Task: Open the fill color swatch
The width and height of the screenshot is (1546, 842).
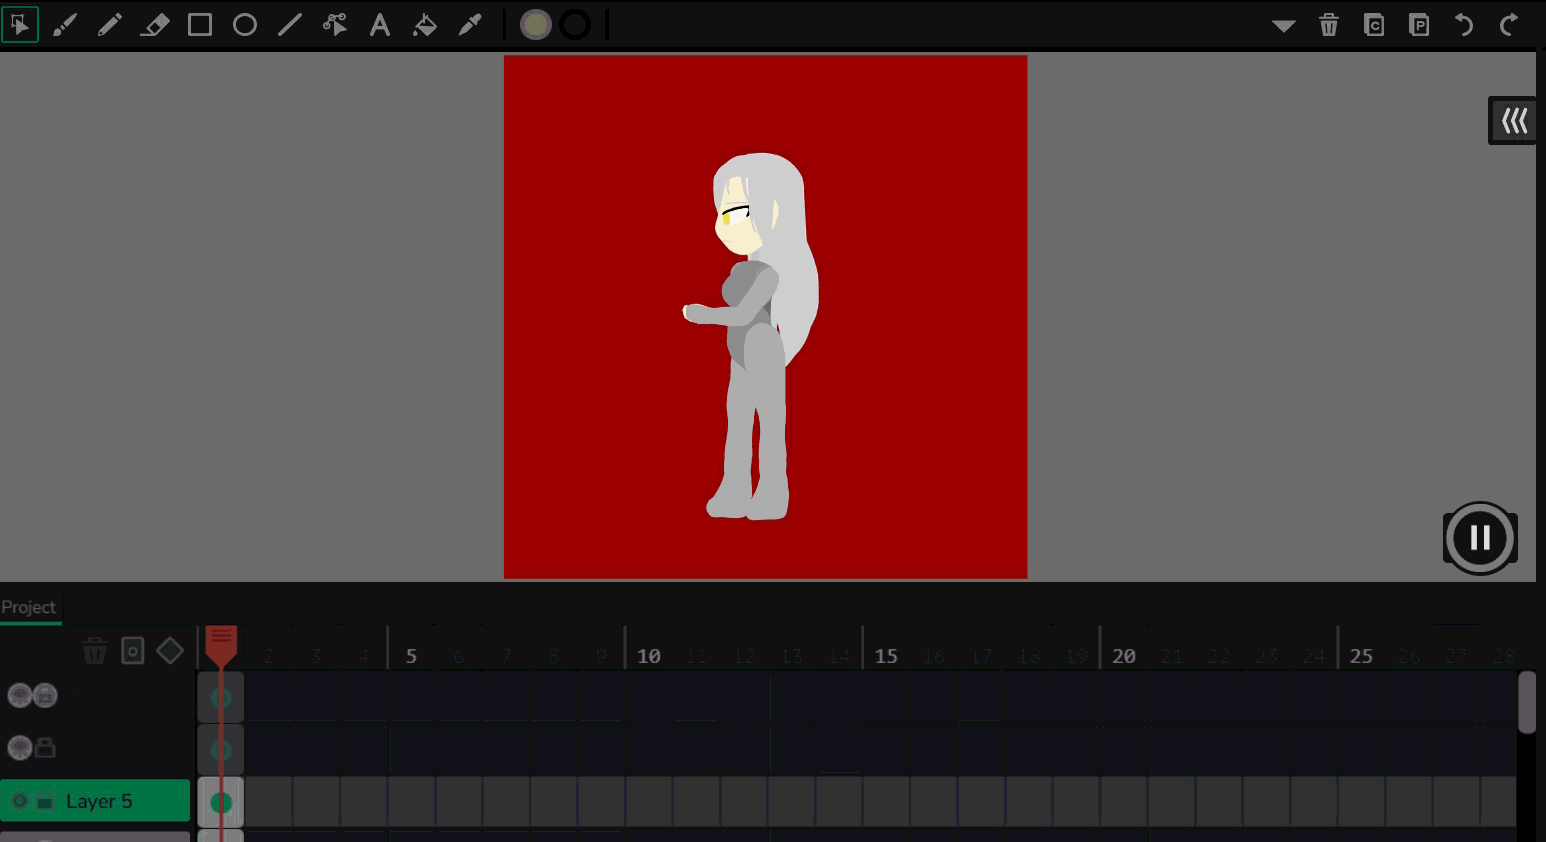Action: click(x=536, y=25)
